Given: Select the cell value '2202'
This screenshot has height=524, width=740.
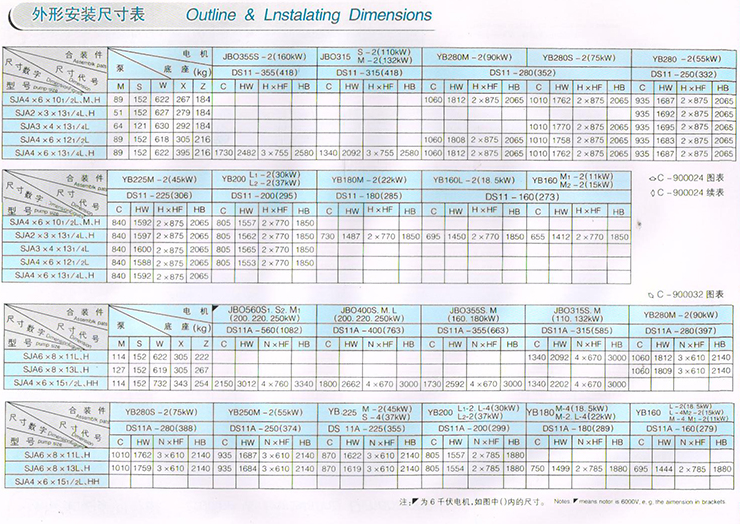Looking at the screenshot, I should 559,384.
